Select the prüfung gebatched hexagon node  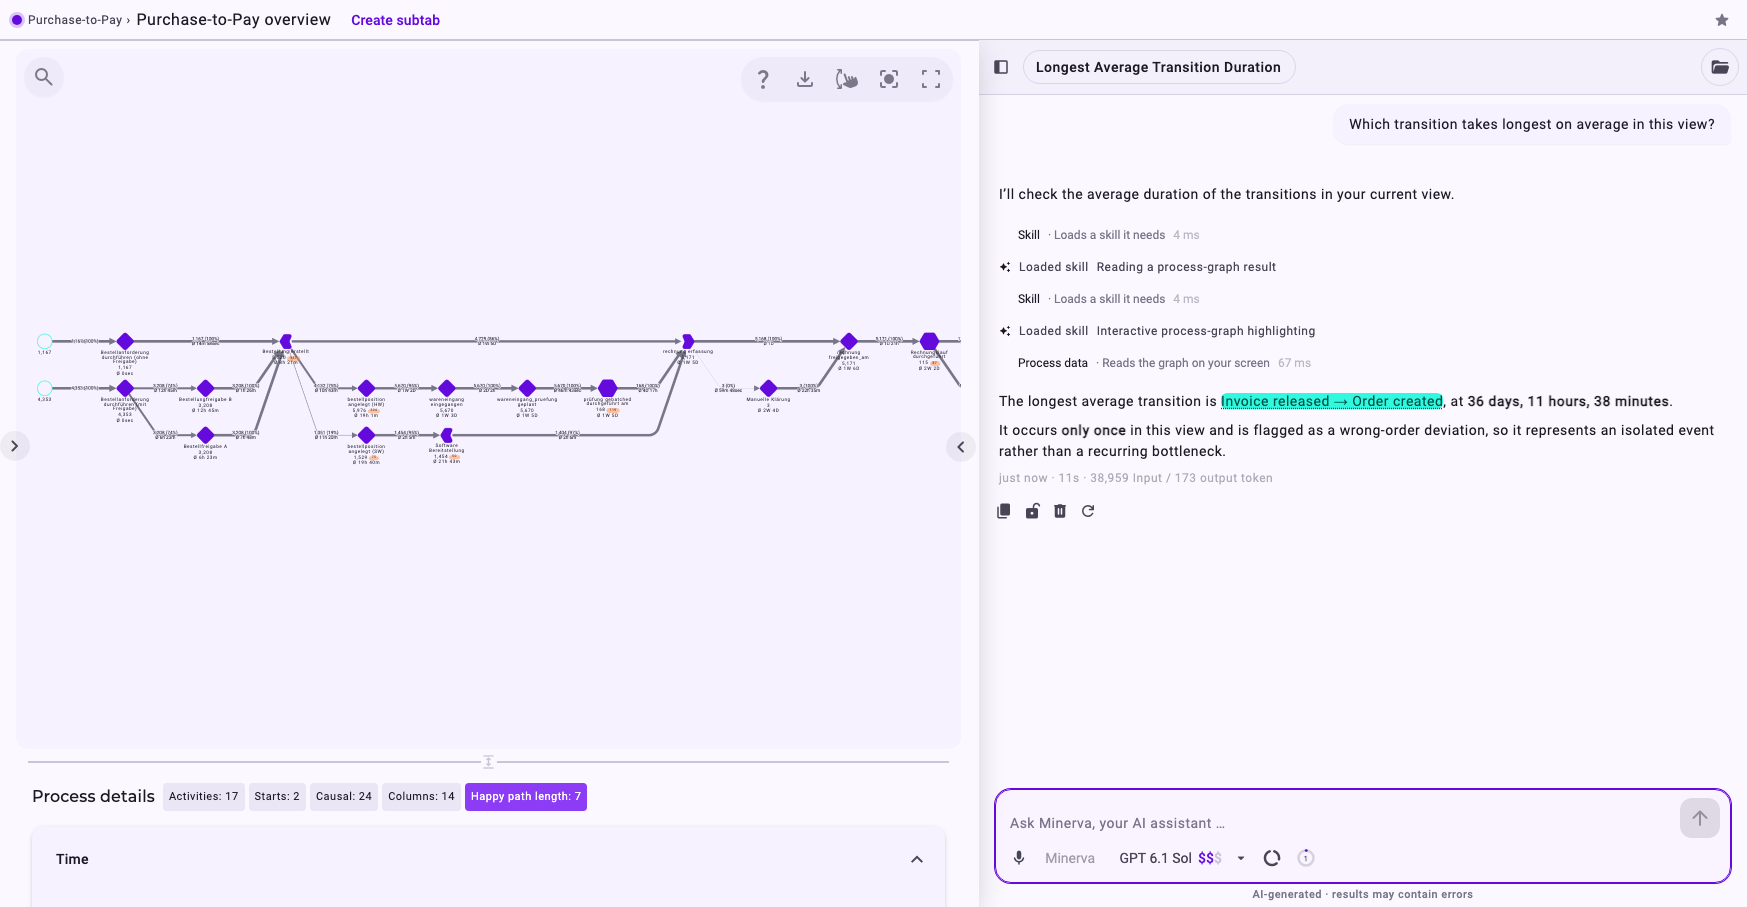tap(607, 388)
